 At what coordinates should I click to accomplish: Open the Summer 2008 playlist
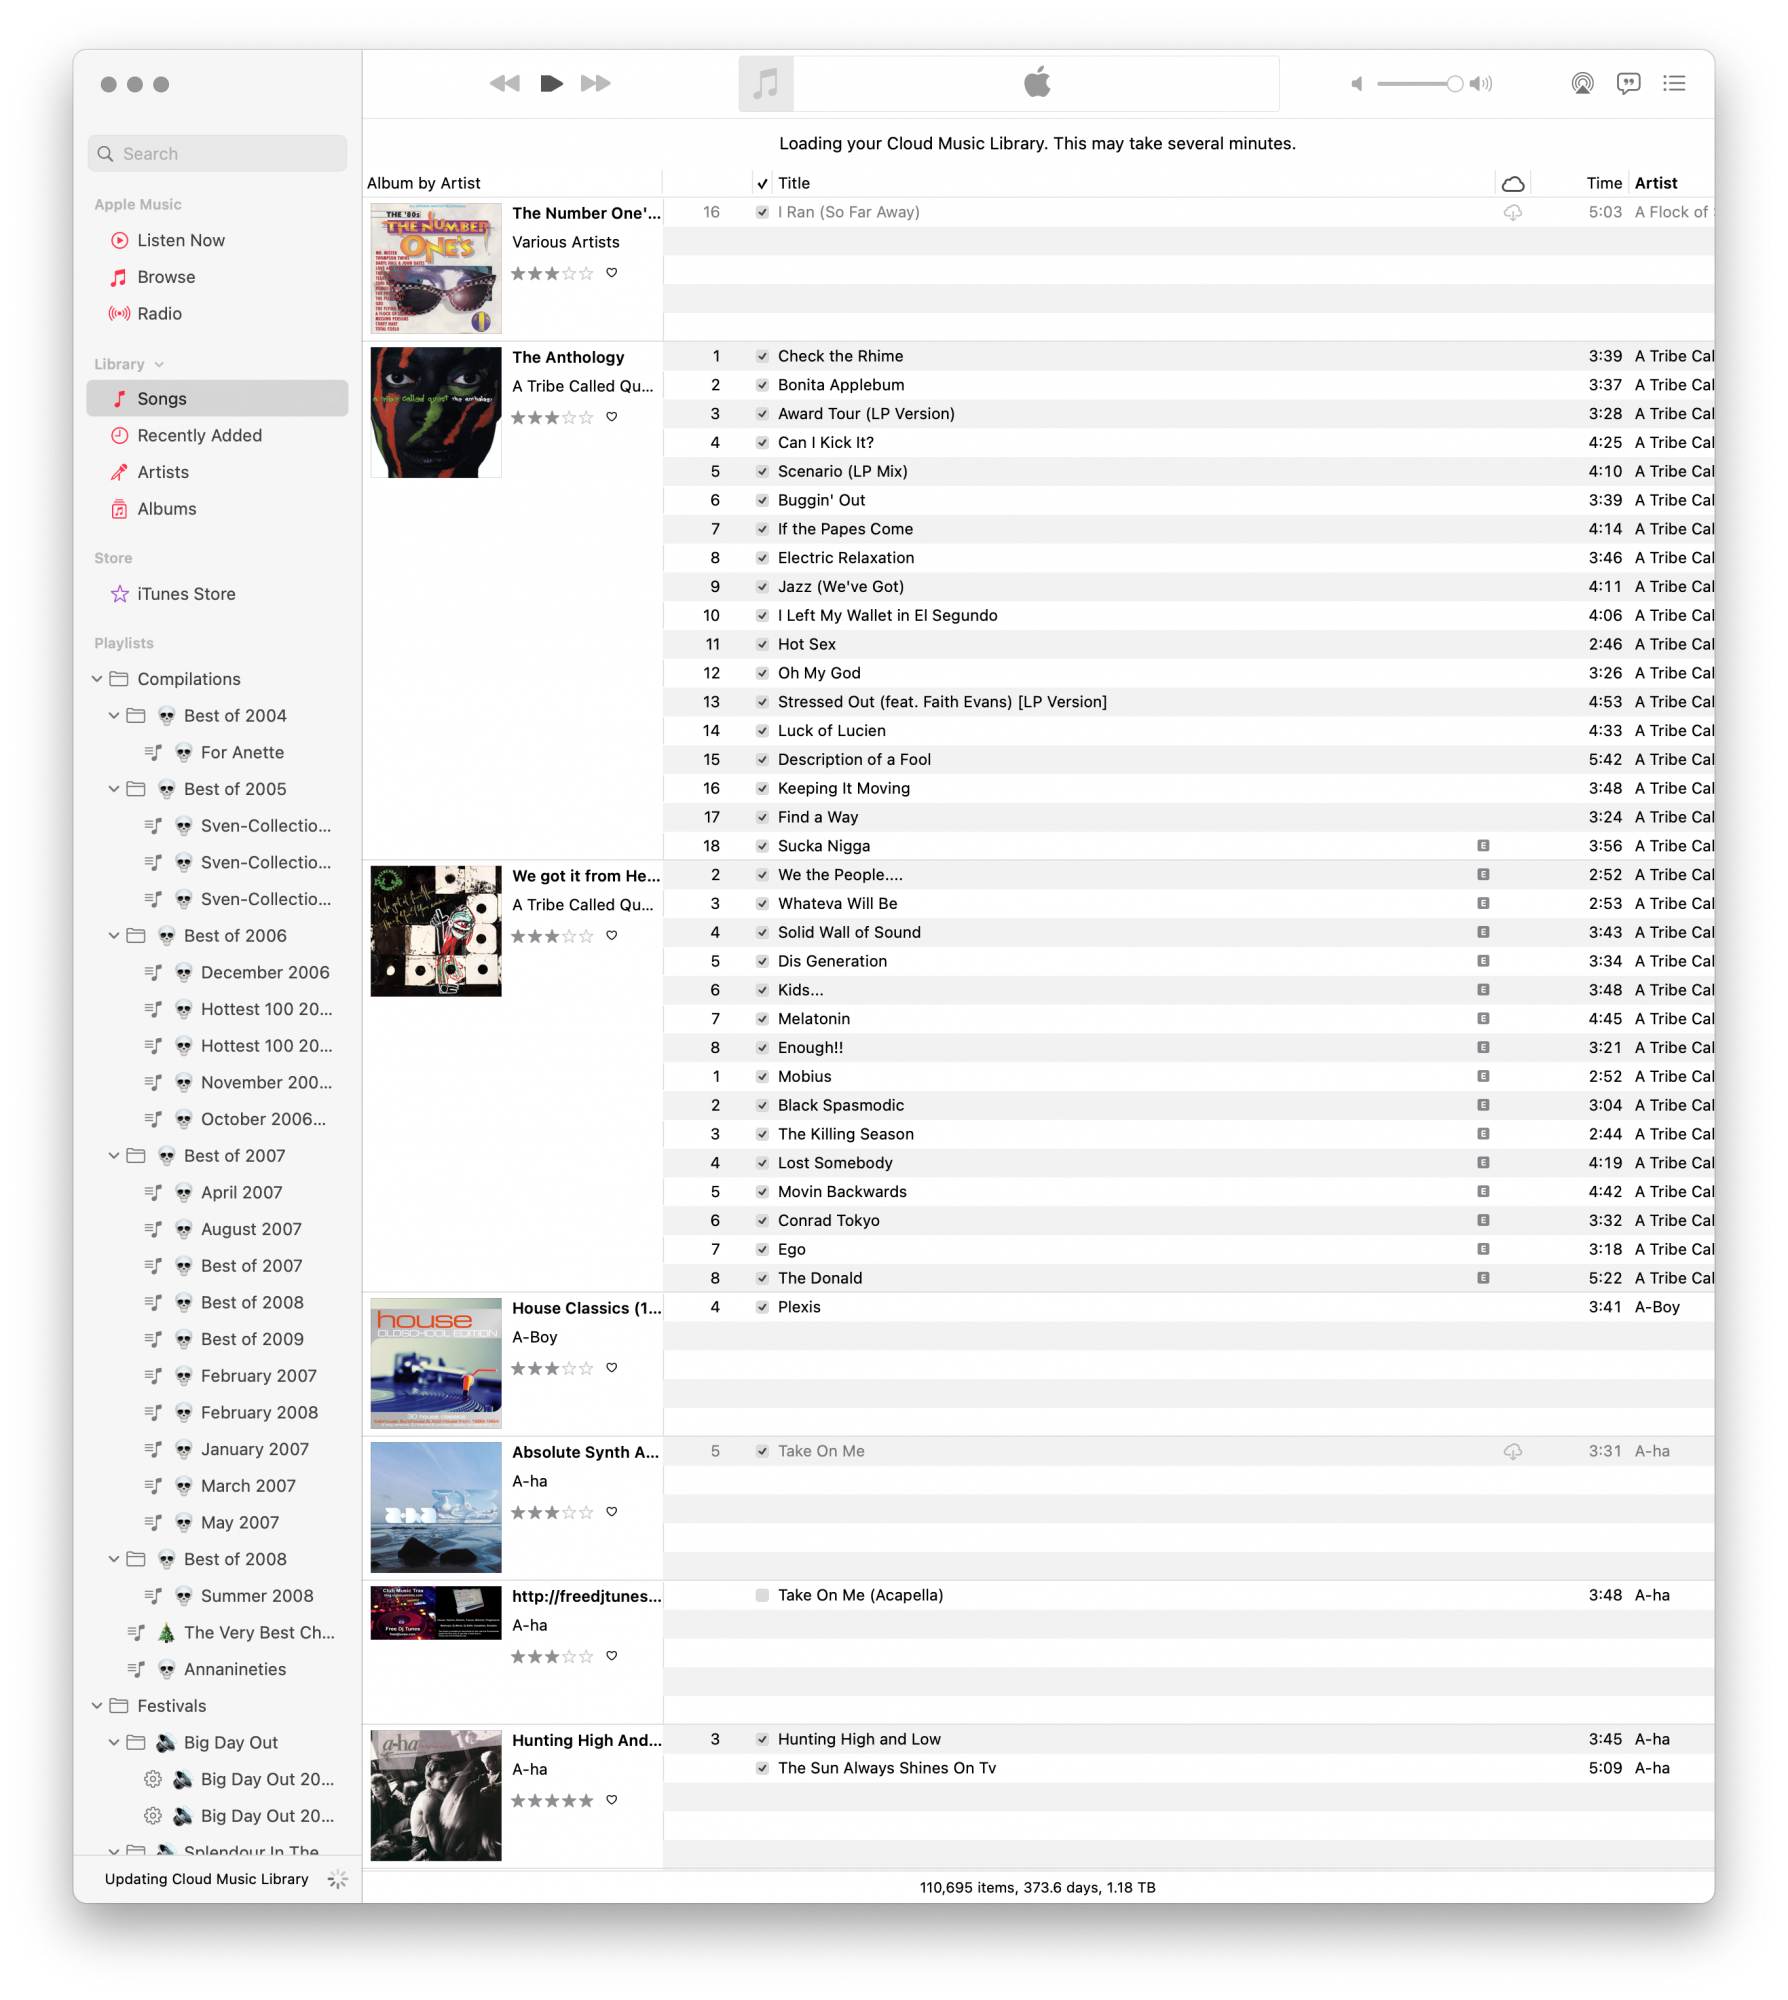[x=257, y=1596]
